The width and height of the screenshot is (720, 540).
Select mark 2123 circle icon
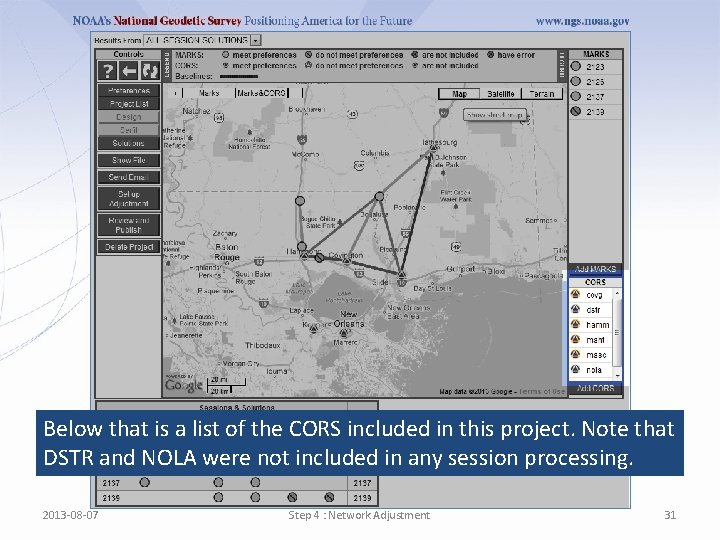coord(575,66)
